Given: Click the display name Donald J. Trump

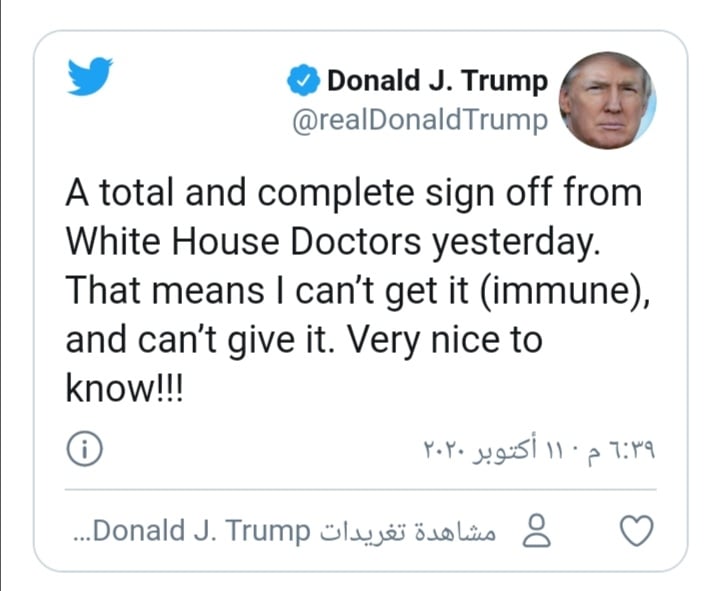Looking at the screenshot, I should (438, 80).
